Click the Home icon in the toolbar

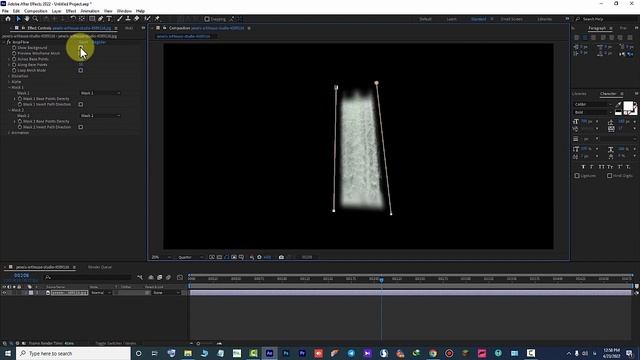pyautogui.click(x=8, y=19)
